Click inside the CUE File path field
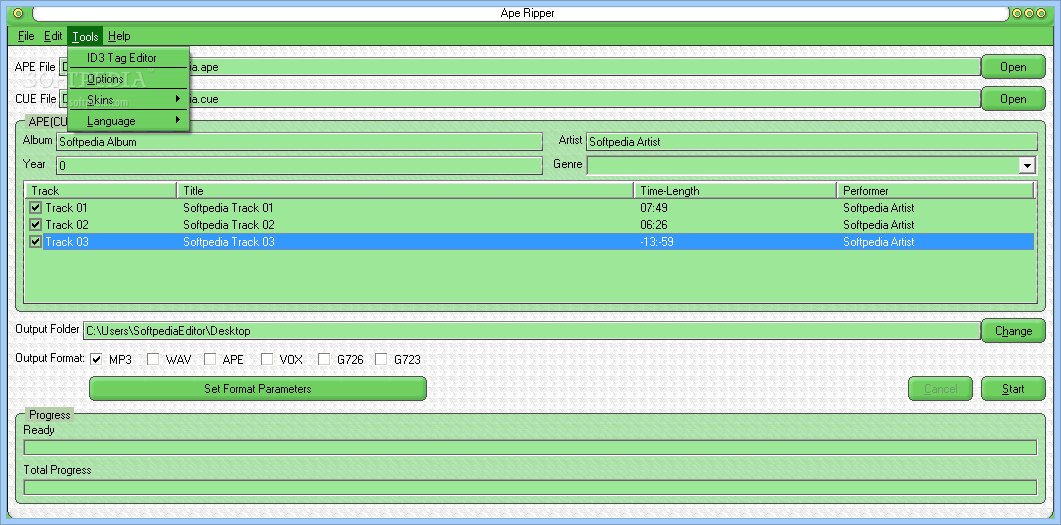Image resolution: width=1061 pixels, height=525 pixels. [519, 99]
